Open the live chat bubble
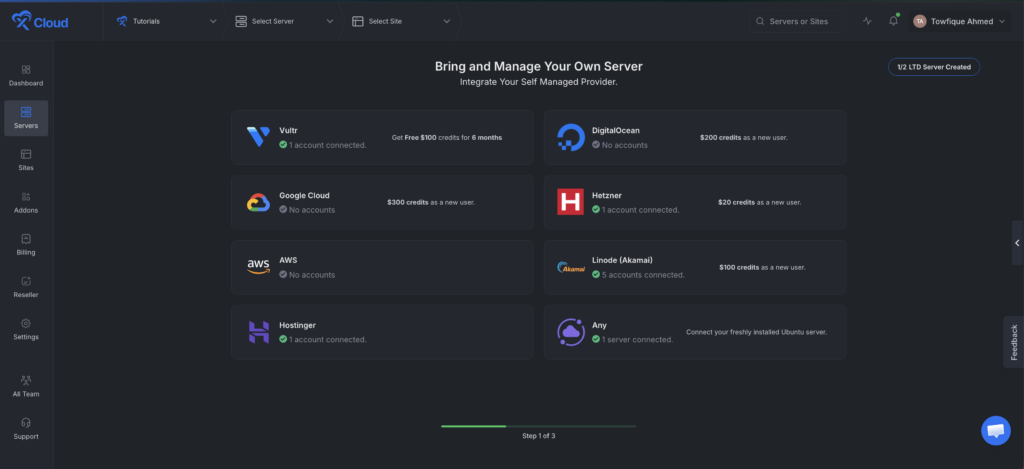Screen dimensions: 1024x469 click(x=996, y=431)
